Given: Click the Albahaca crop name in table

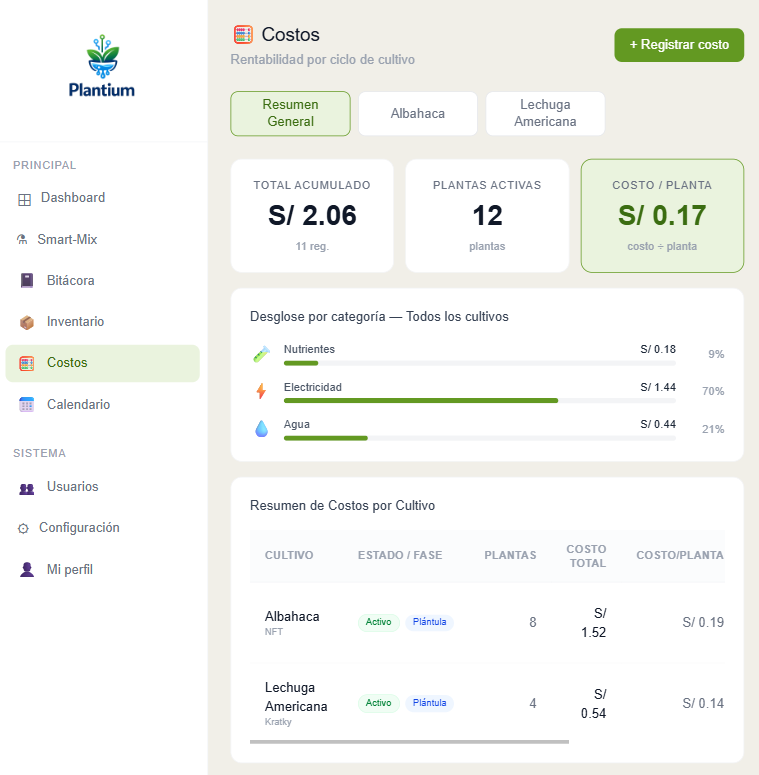Looking at the screenshot, I should pos(292,616).
